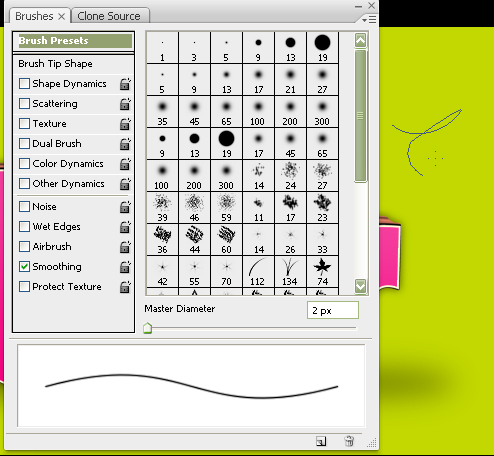The height and width of the screenshot is (456, 494).
Task: Click the Master Diameter slider handle
Action: click(x=148, y=328)
